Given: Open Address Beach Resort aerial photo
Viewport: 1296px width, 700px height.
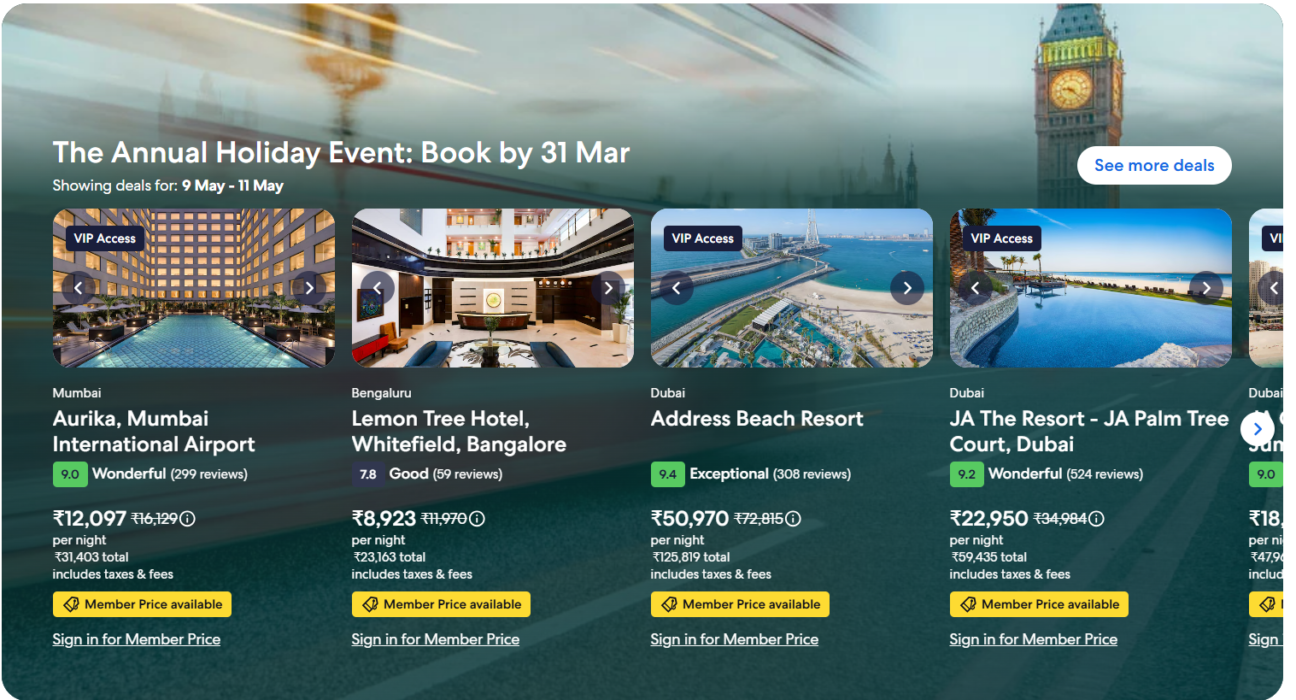Looking at the screenshot, I should [791, 320].
